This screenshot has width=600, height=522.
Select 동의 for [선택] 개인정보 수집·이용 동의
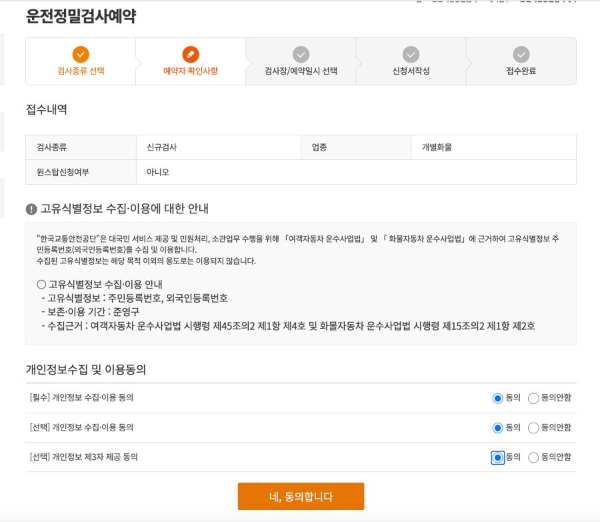(x=497, y=428)
